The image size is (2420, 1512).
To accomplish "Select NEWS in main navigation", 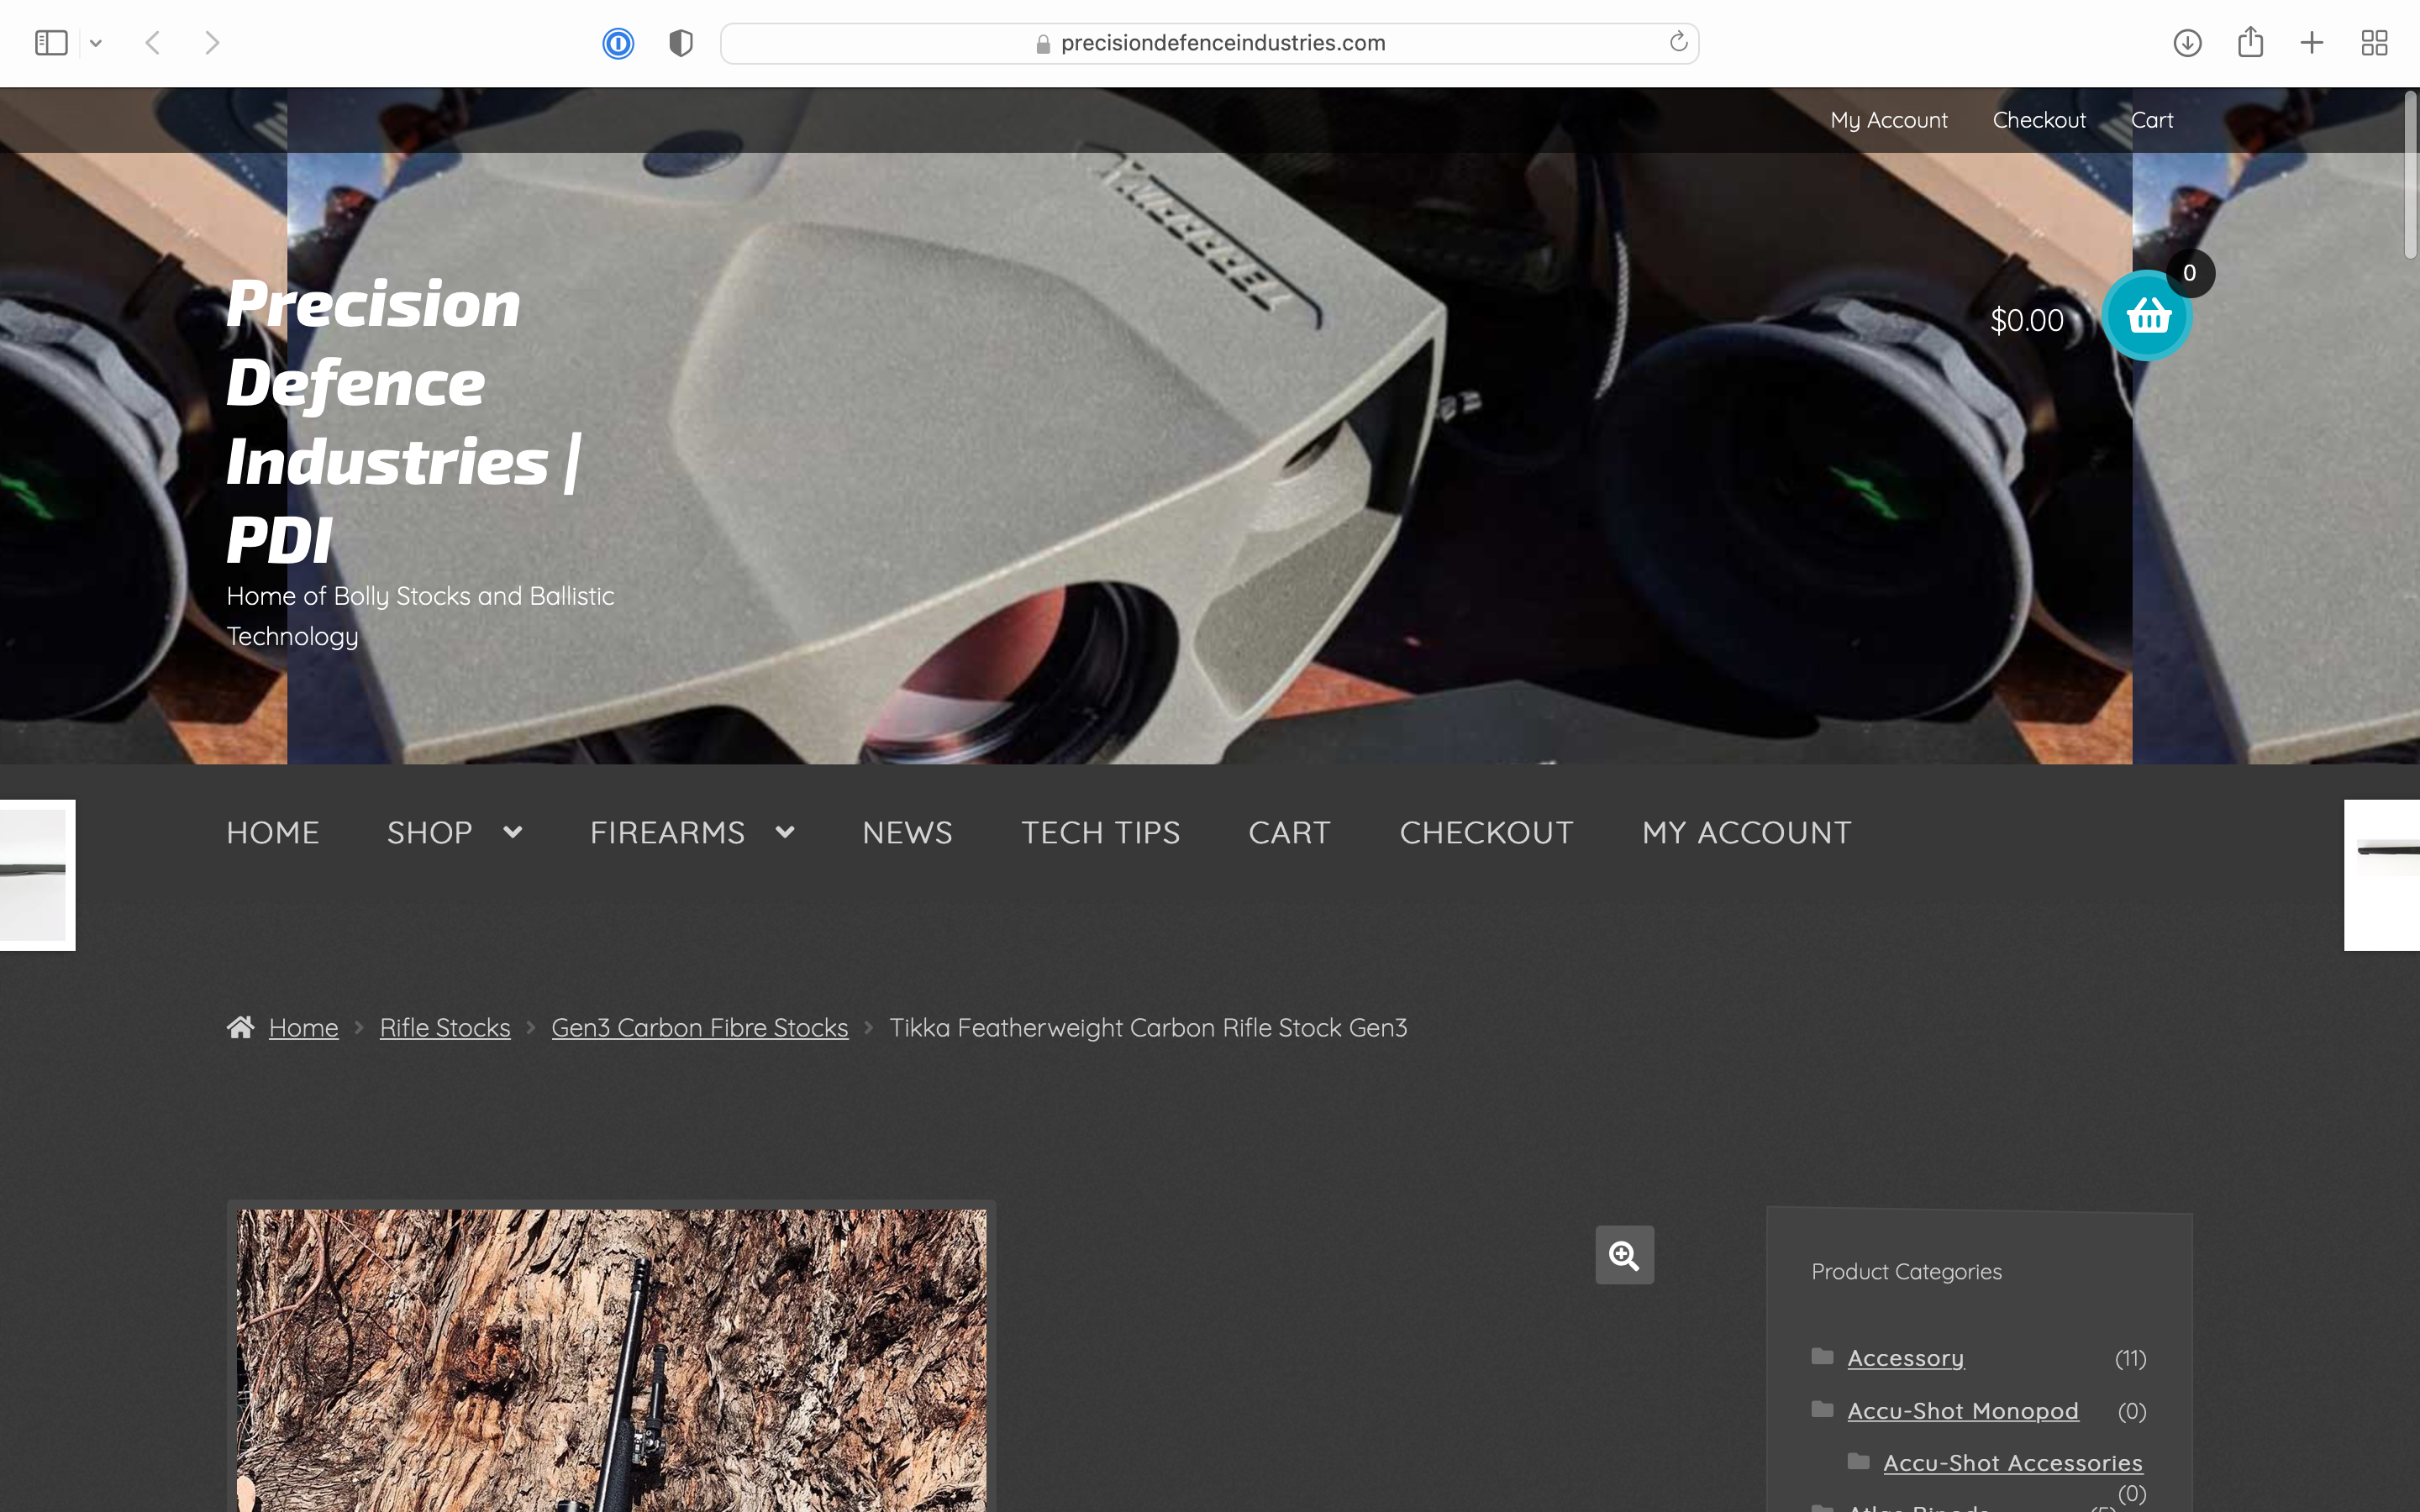I will click(907, 833).
